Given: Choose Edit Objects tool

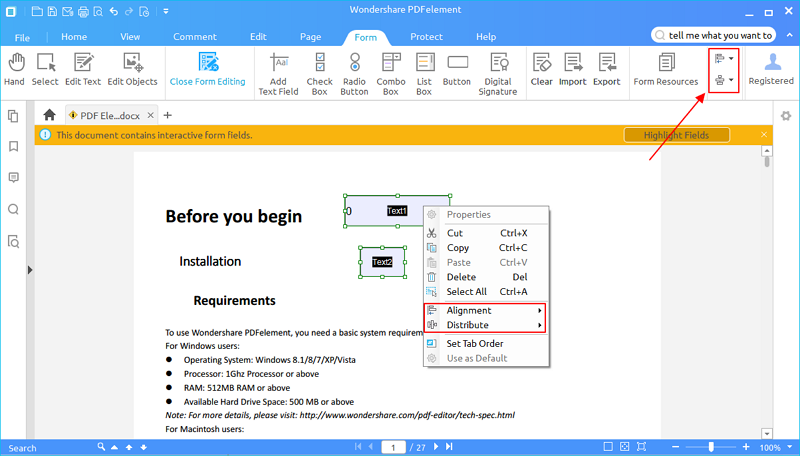Looking at the screenshot, I should 133,69.
